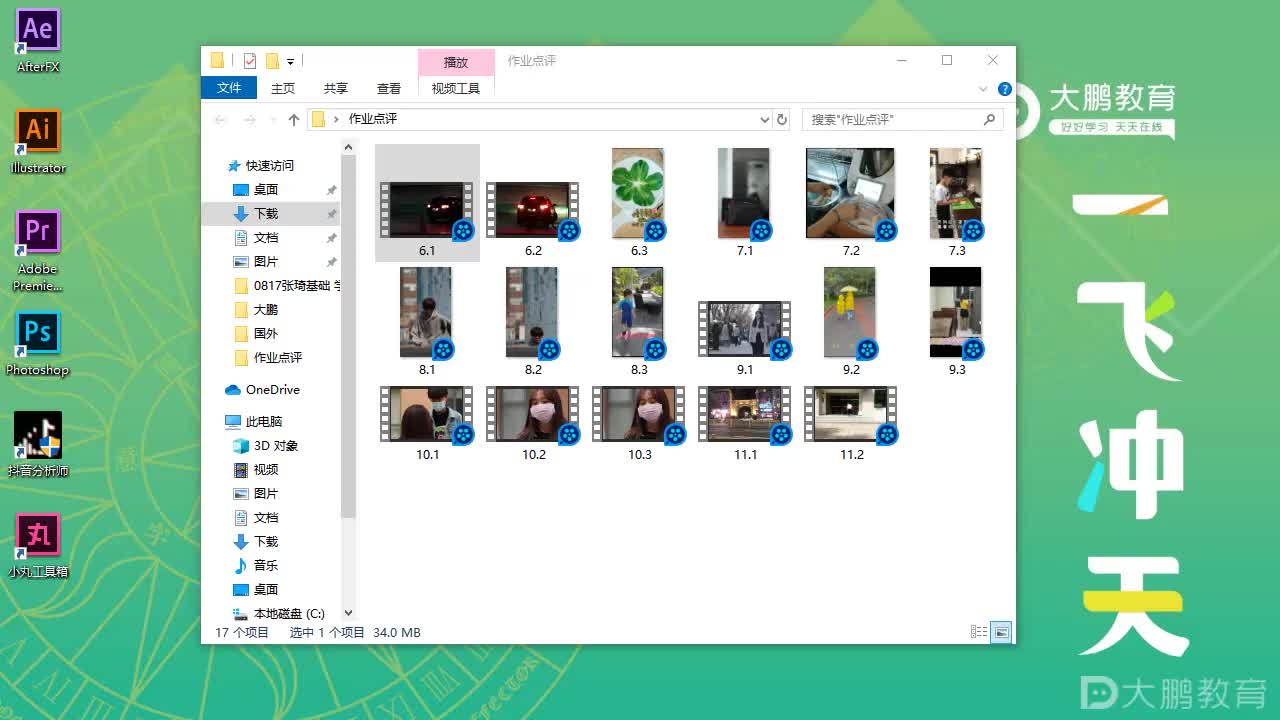Select video file 10.2
The width and height of the screenshot is (1280, 720).
tap(533, 423)
